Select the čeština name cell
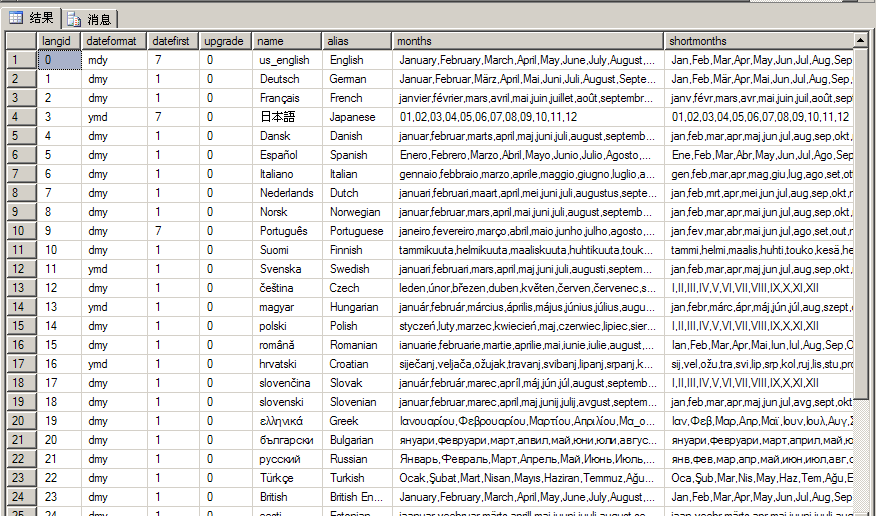This screenshot has height=516, width=876. [287, 288]
